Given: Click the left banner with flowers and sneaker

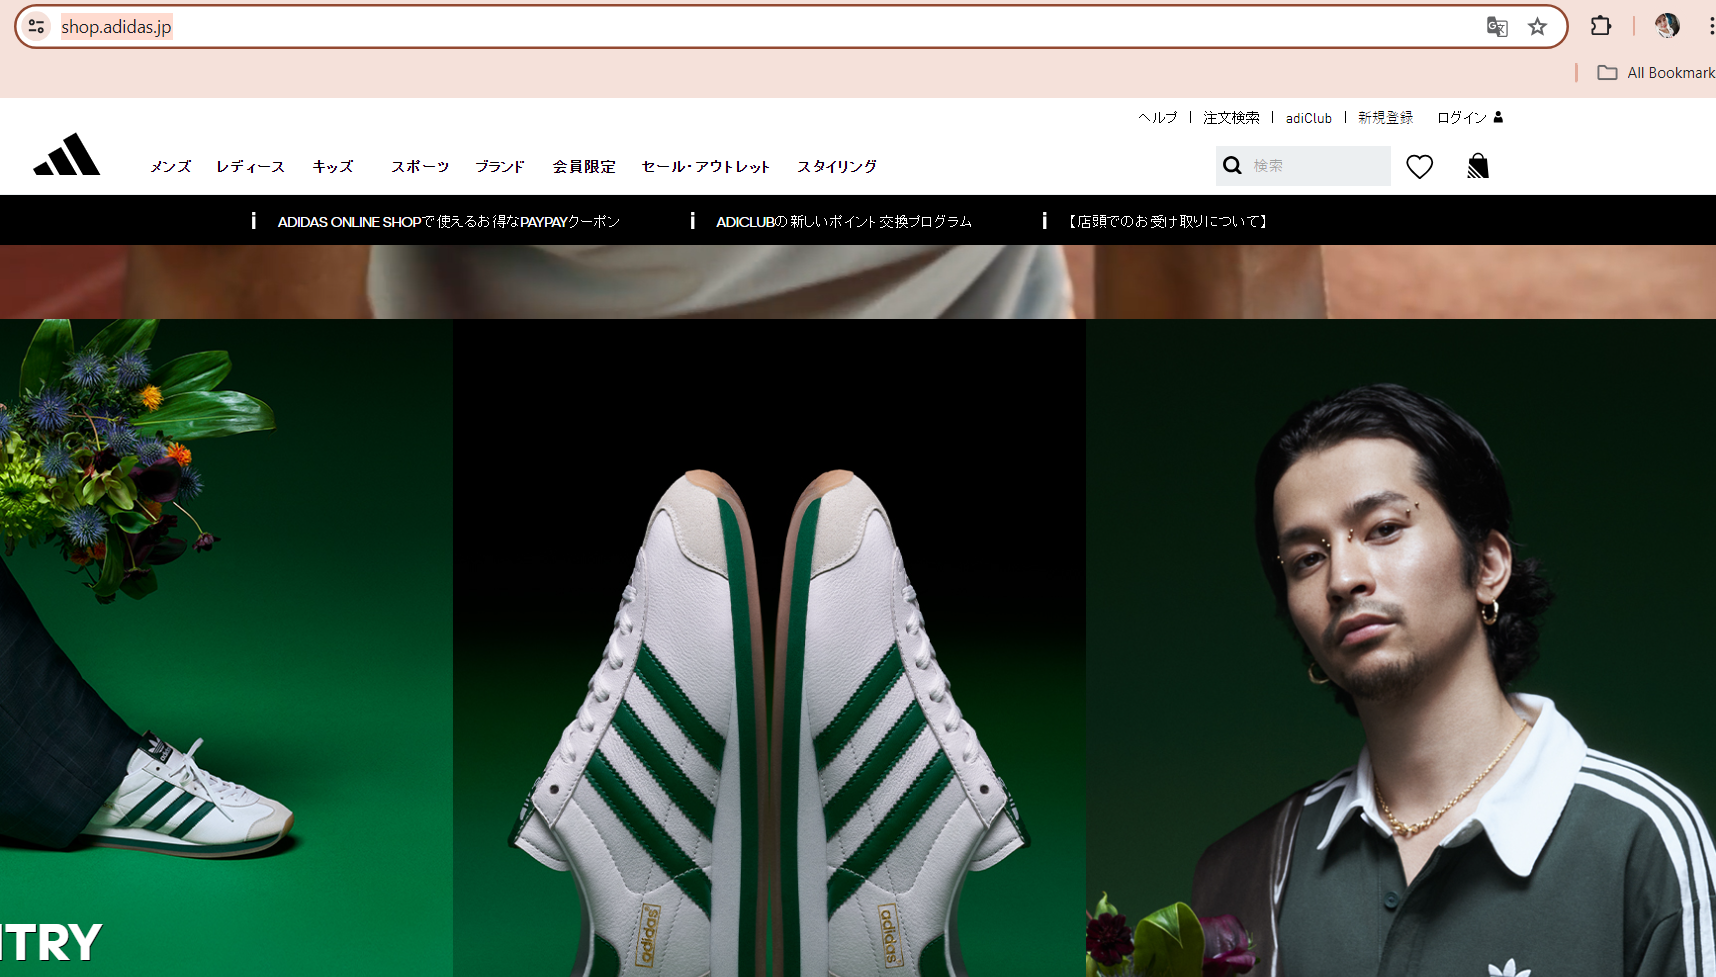Looking at the screenshot, I should tap(226, 648).
